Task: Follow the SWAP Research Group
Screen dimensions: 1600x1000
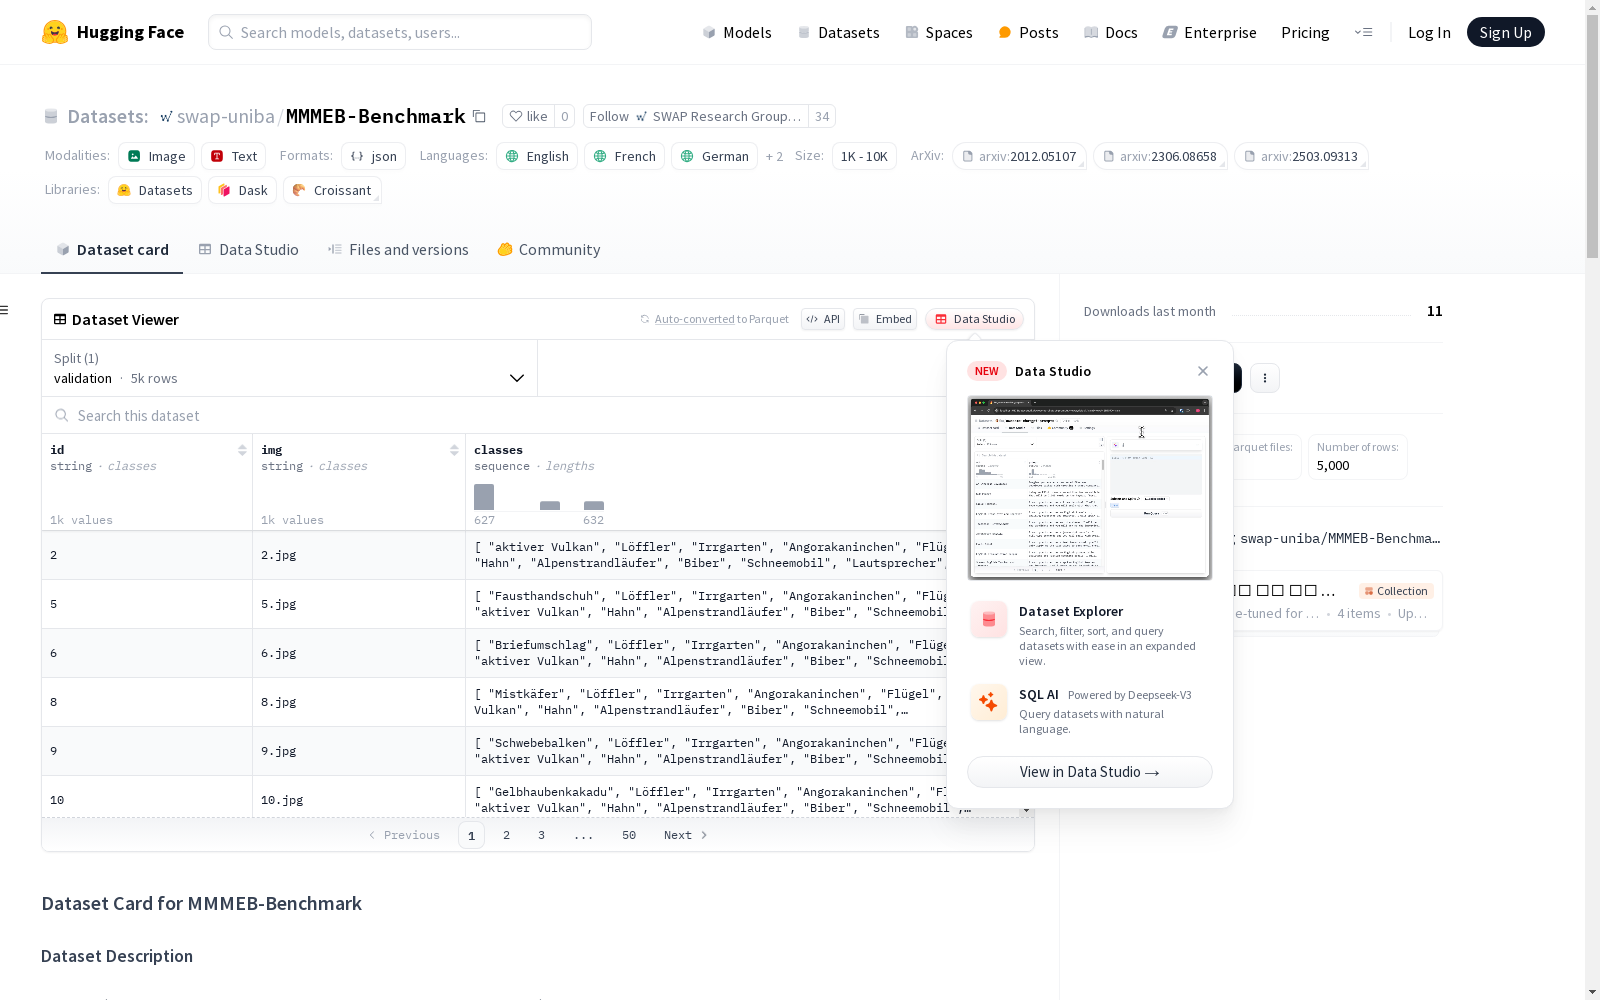Action: point(696,116)
